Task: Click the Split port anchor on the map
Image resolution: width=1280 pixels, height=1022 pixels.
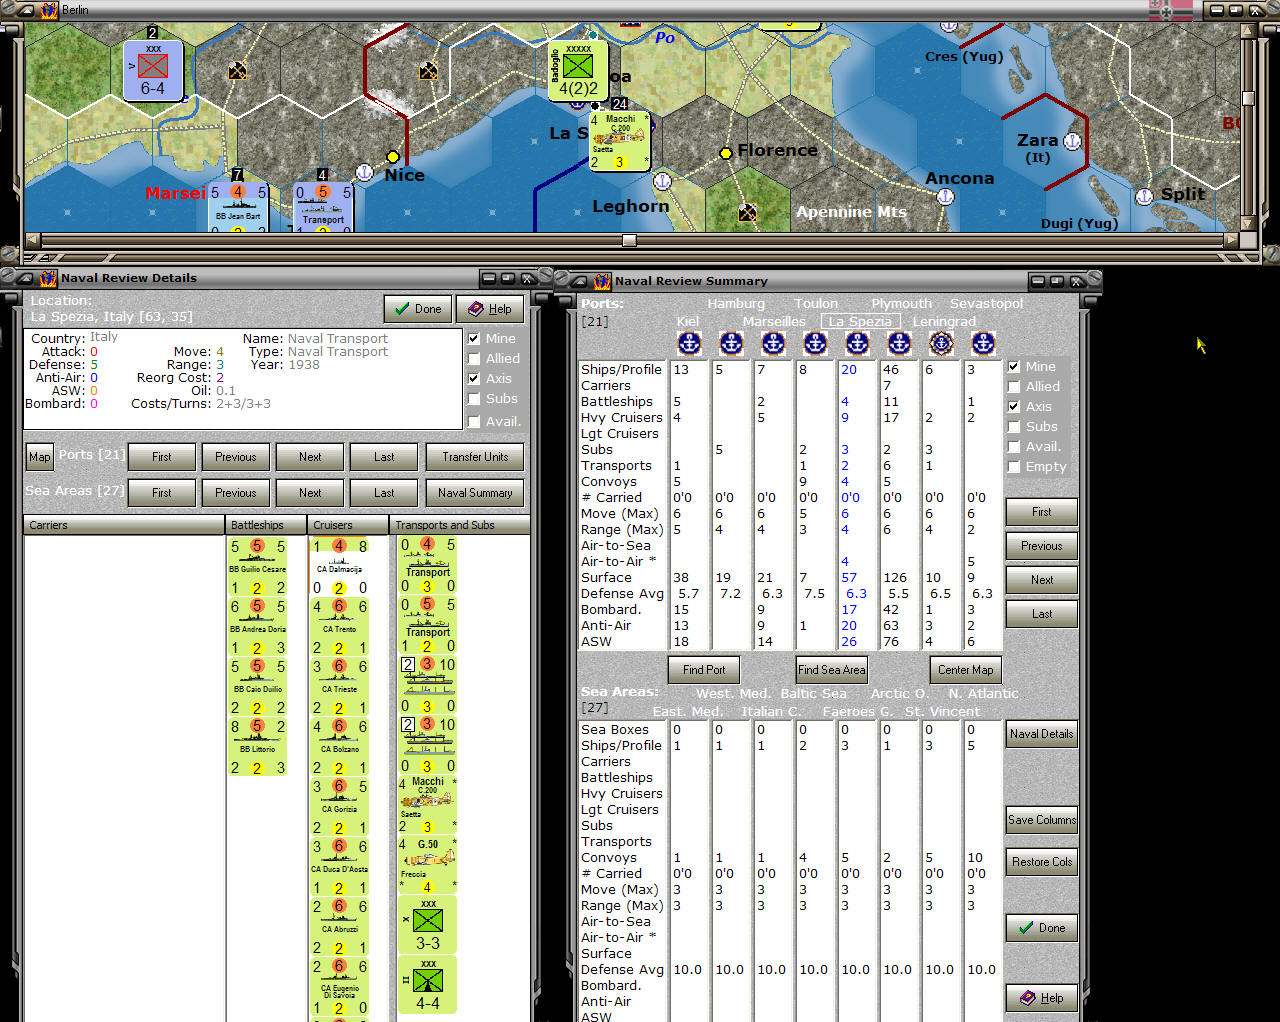Action: coord(1145,197)
